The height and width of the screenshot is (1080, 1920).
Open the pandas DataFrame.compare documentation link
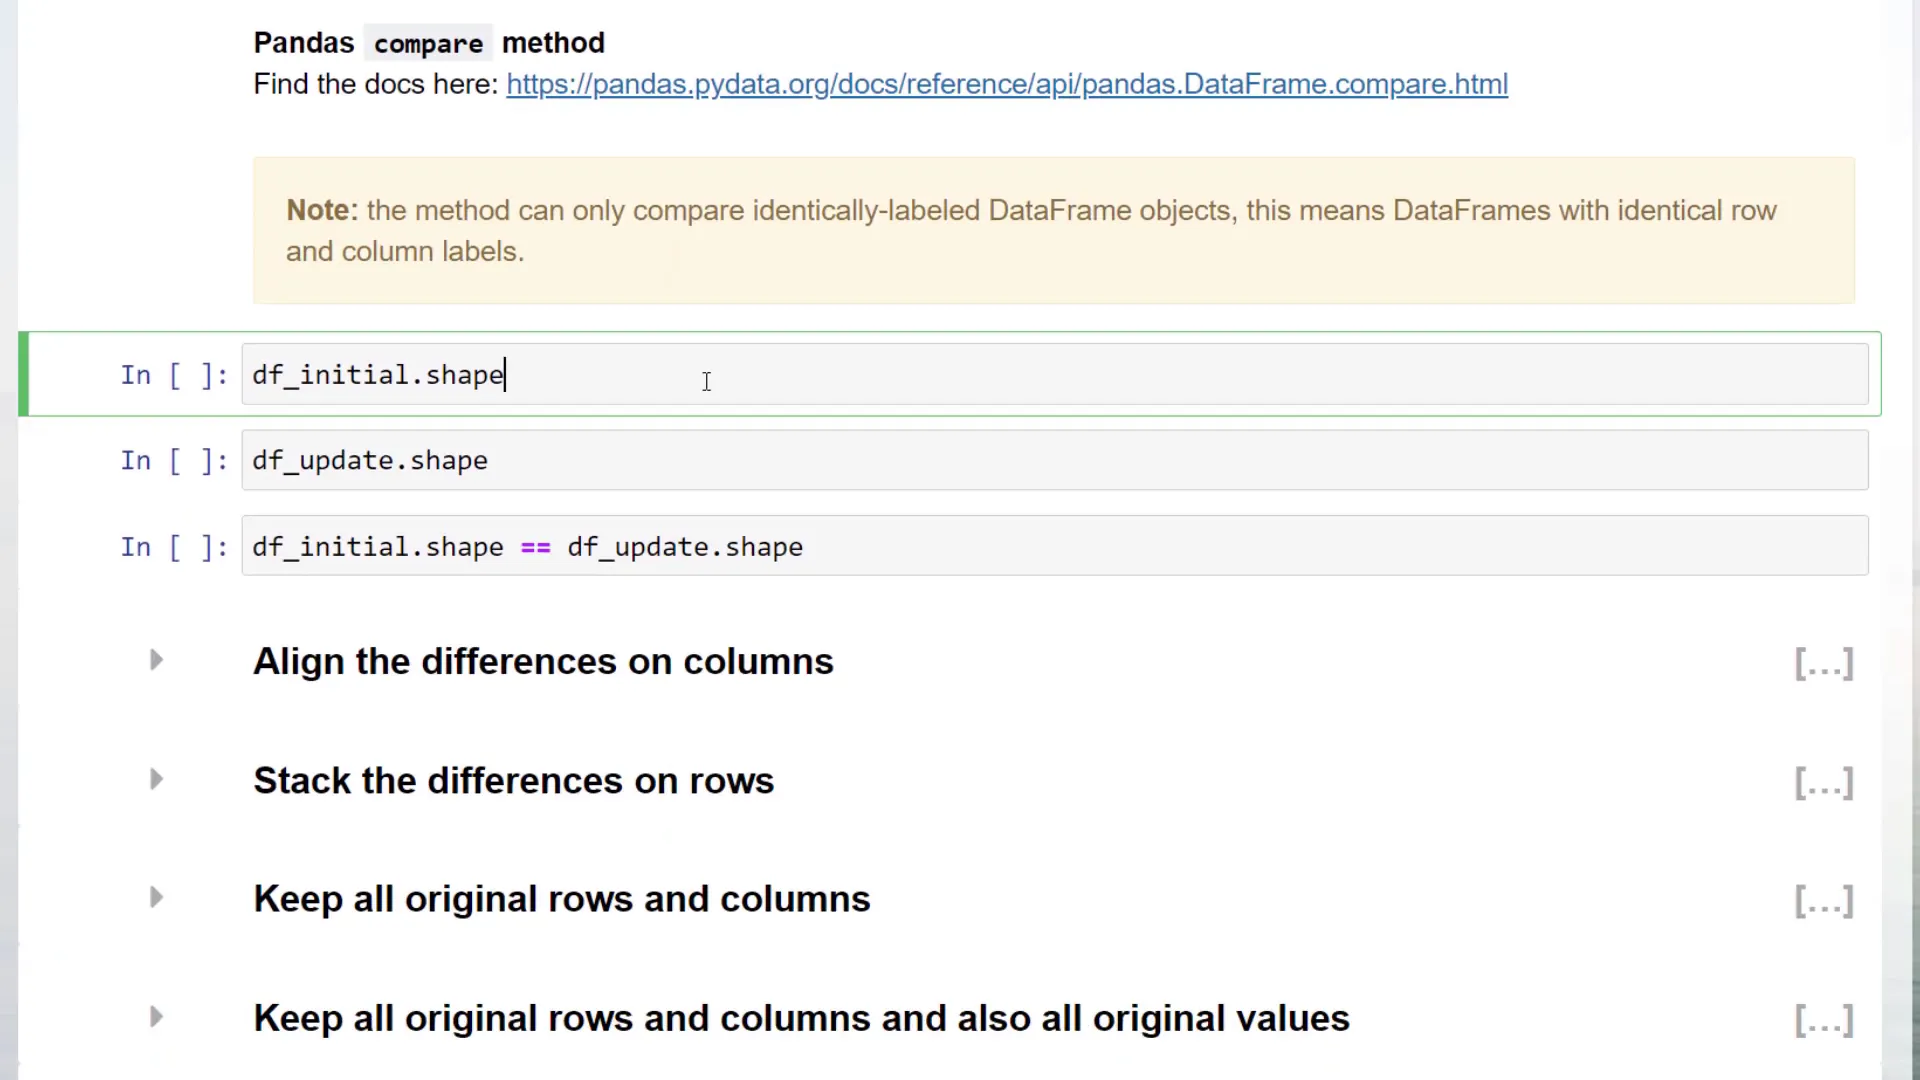pyautogui.click(x=1006, y=84)
